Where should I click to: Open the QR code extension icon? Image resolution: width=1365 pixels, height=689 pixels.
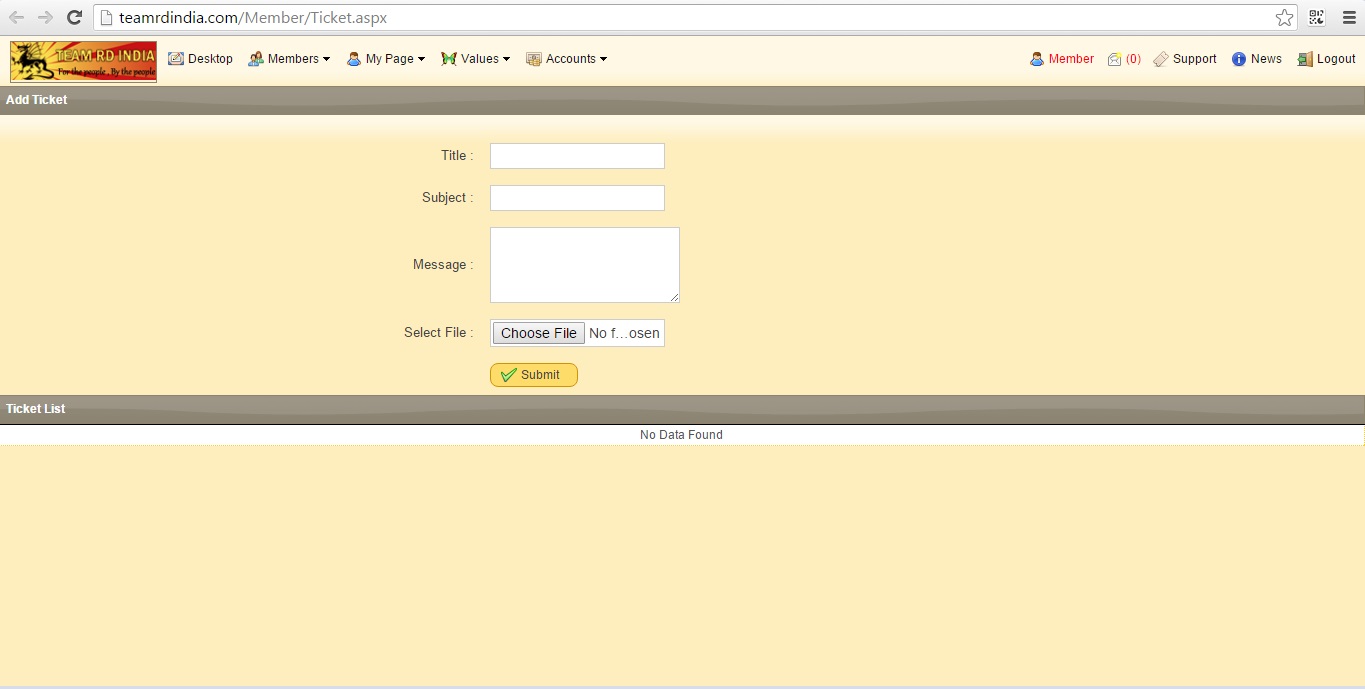coord(1316,17)
